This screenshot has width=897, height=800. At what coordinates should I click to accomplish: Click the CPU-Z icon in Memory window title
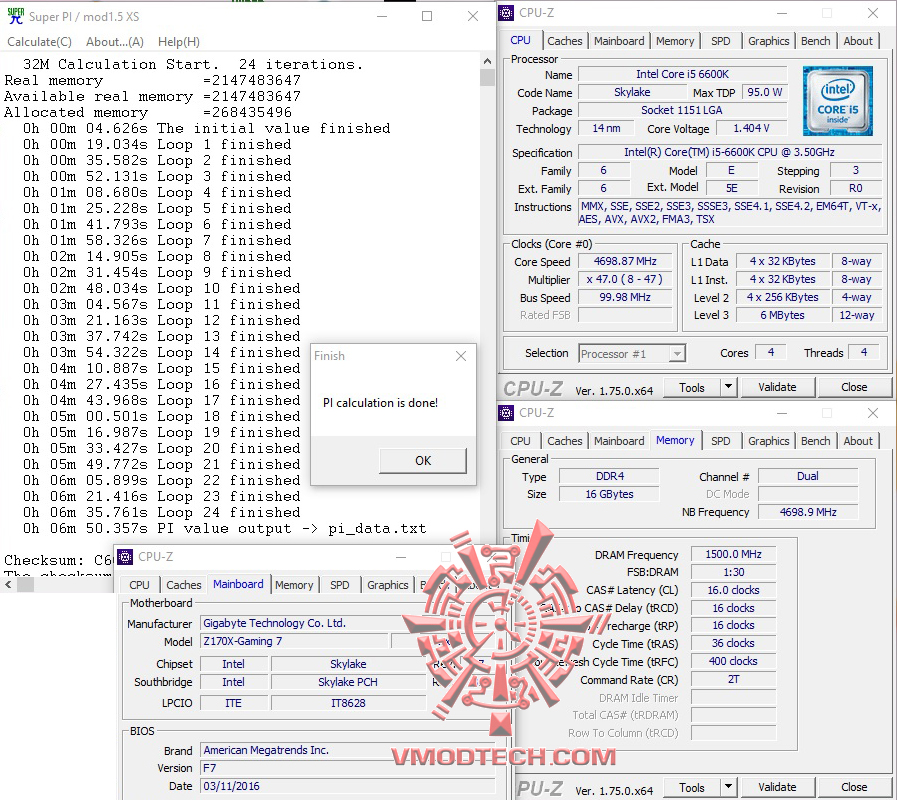click(x=506, y=413)
